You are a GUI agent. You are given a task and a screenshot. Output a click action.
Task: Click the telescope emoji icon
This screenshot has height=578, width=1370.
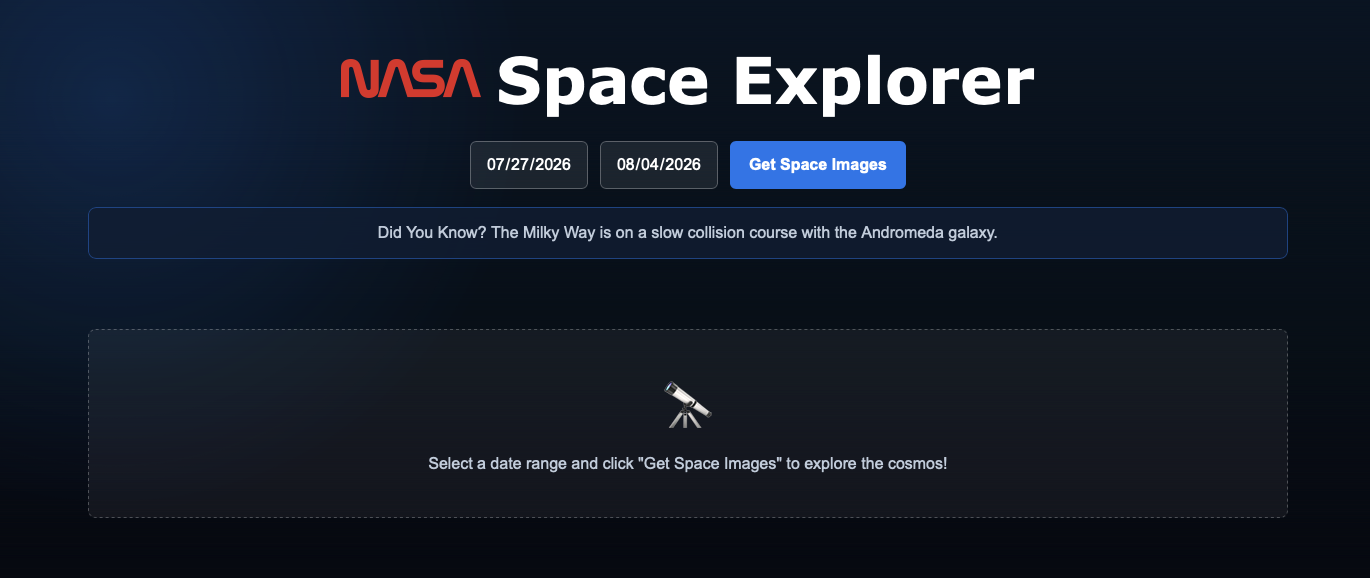pos(687,404)
